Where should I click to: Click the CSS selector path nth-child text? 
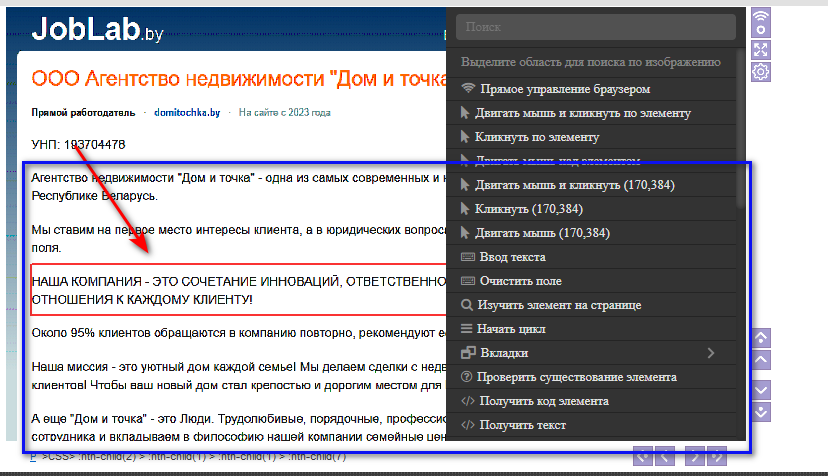(x=194, y=457)
